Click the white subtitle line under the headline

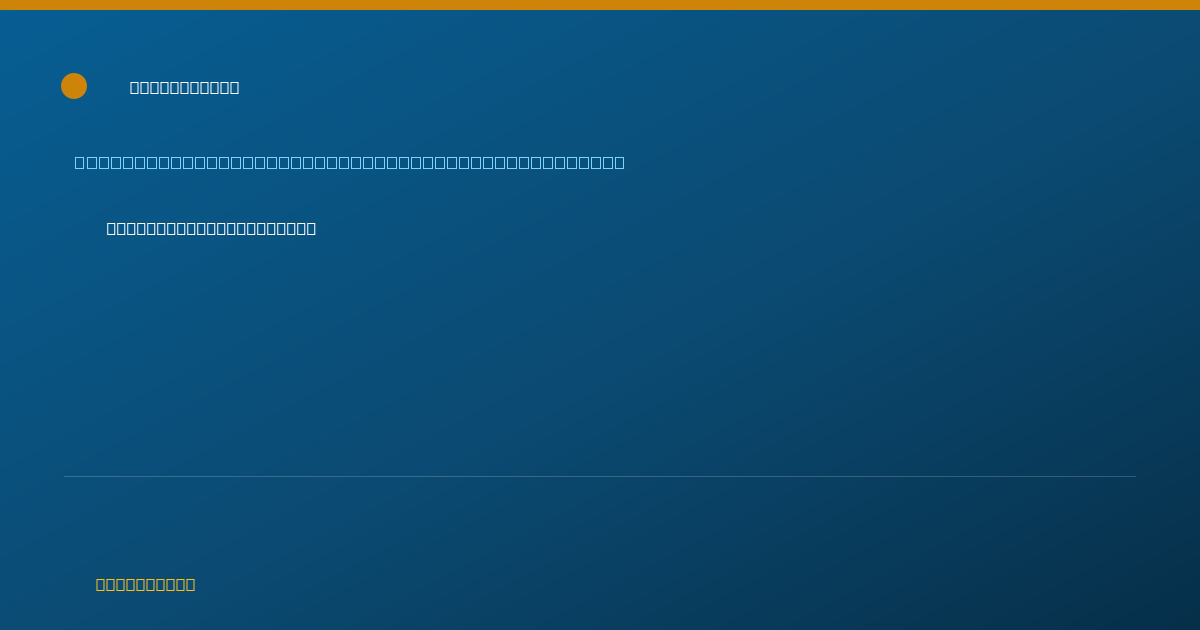211,229
